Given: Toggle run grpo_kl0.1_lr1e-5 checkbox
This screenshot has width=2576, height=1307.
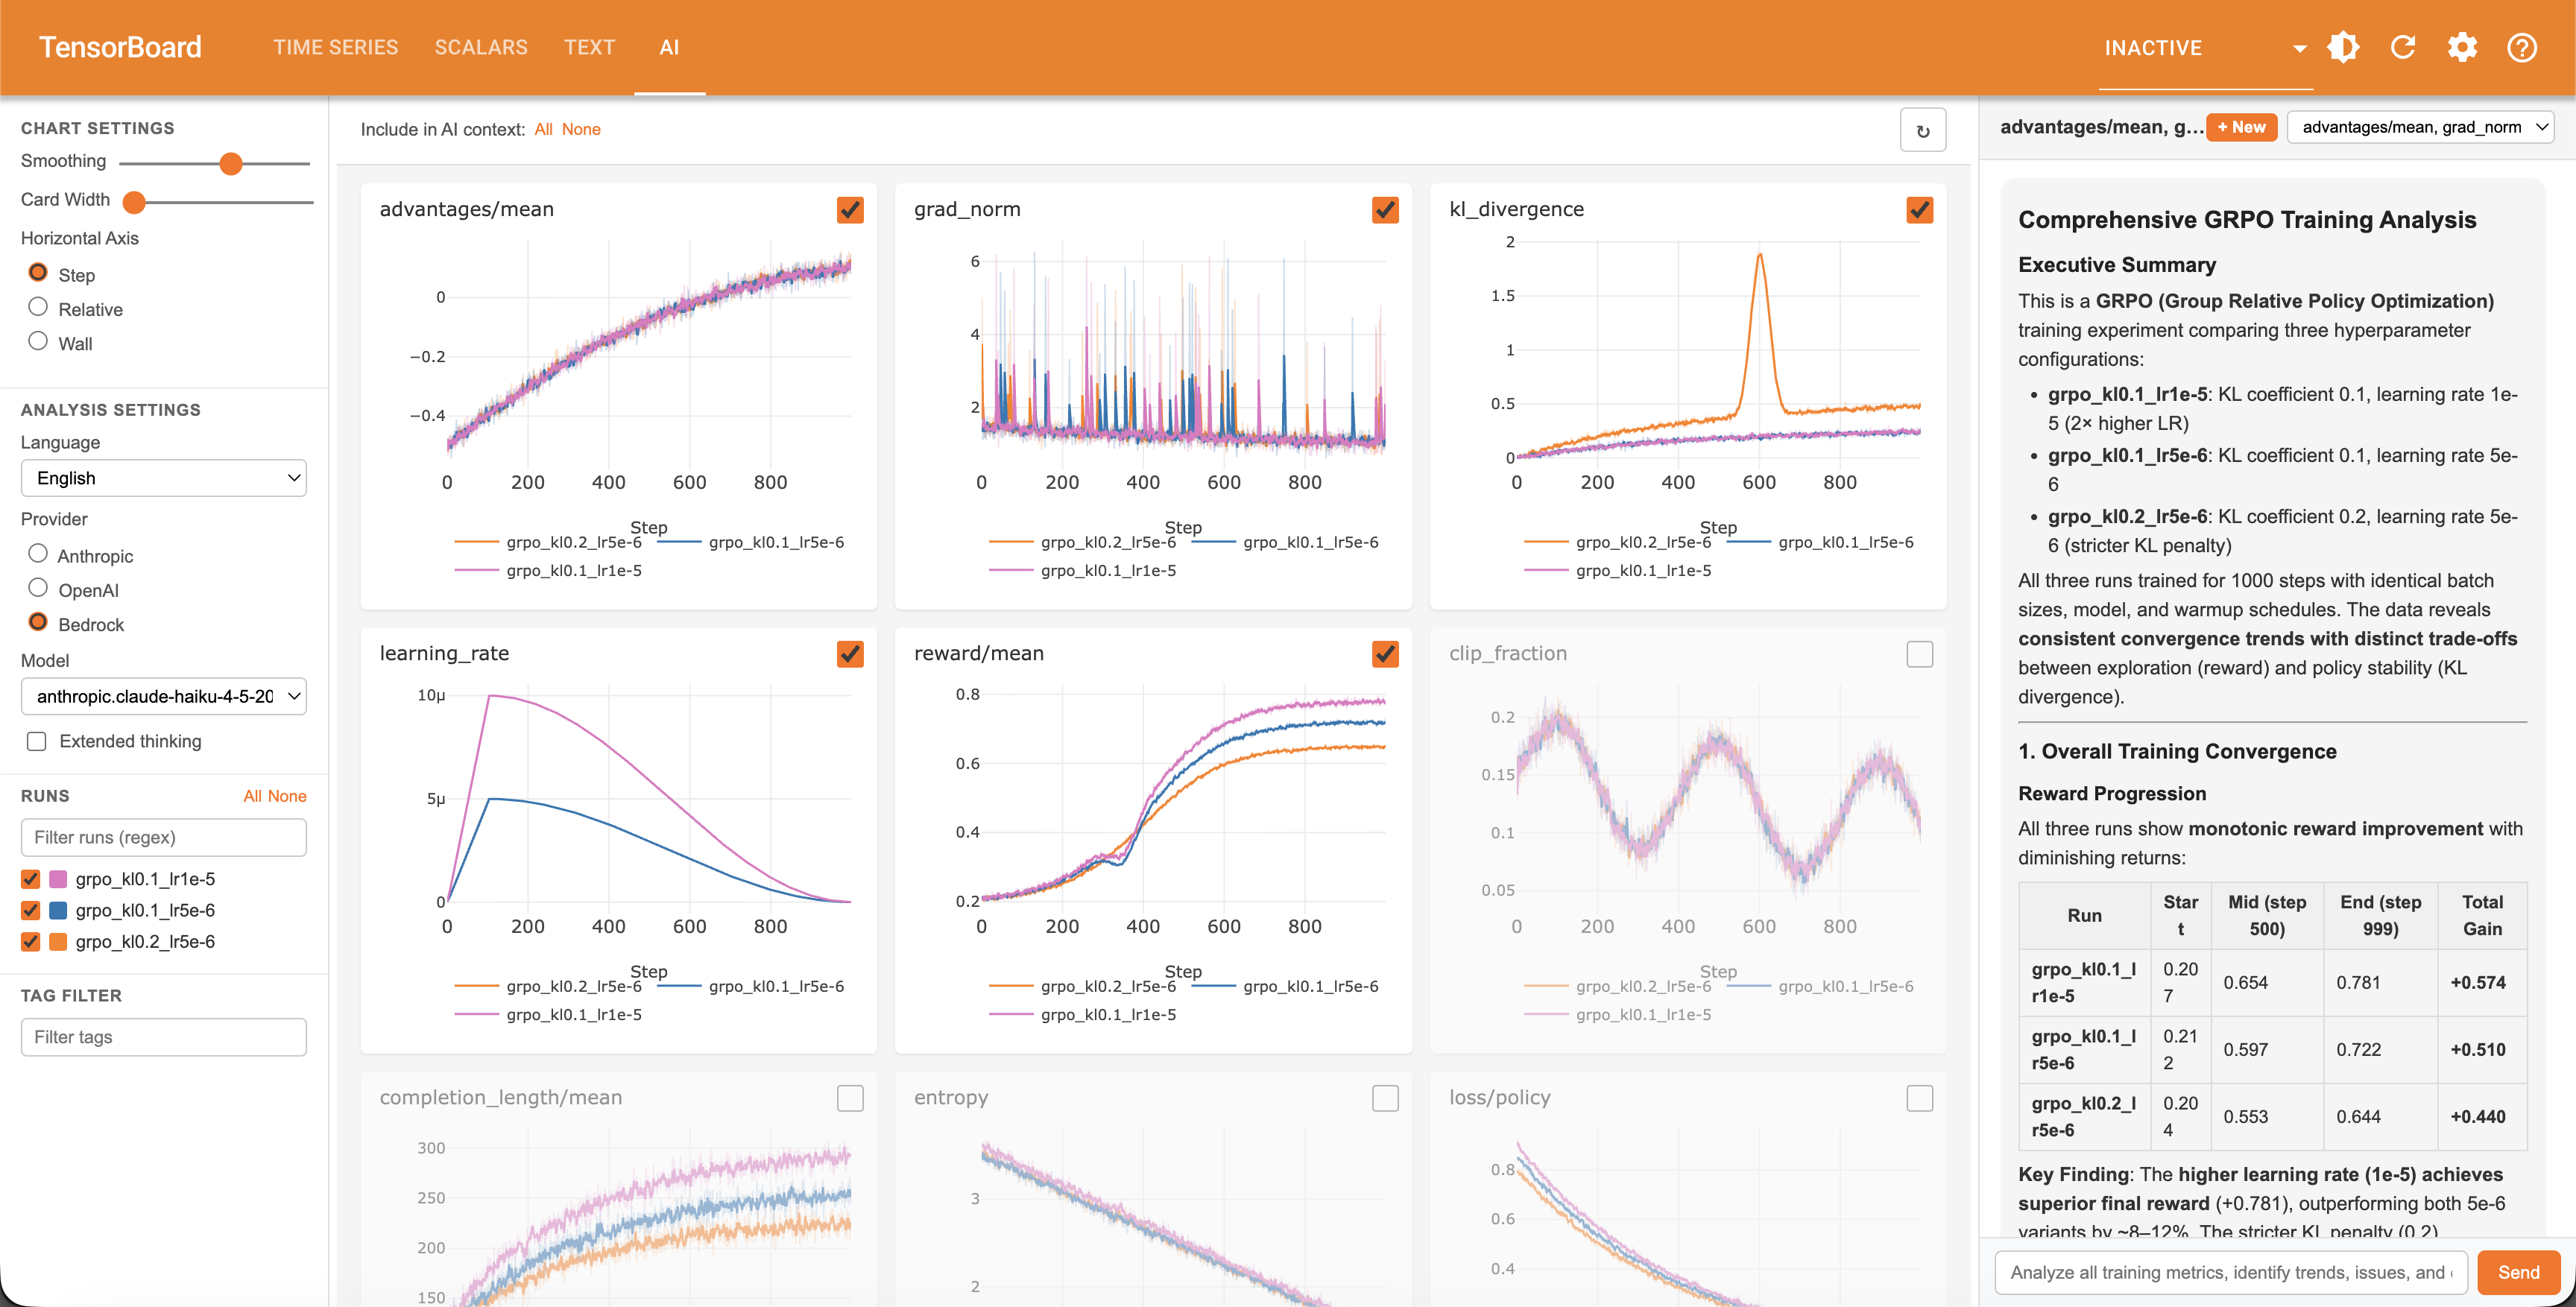Looking at the screenshot, I should (30, 879).
